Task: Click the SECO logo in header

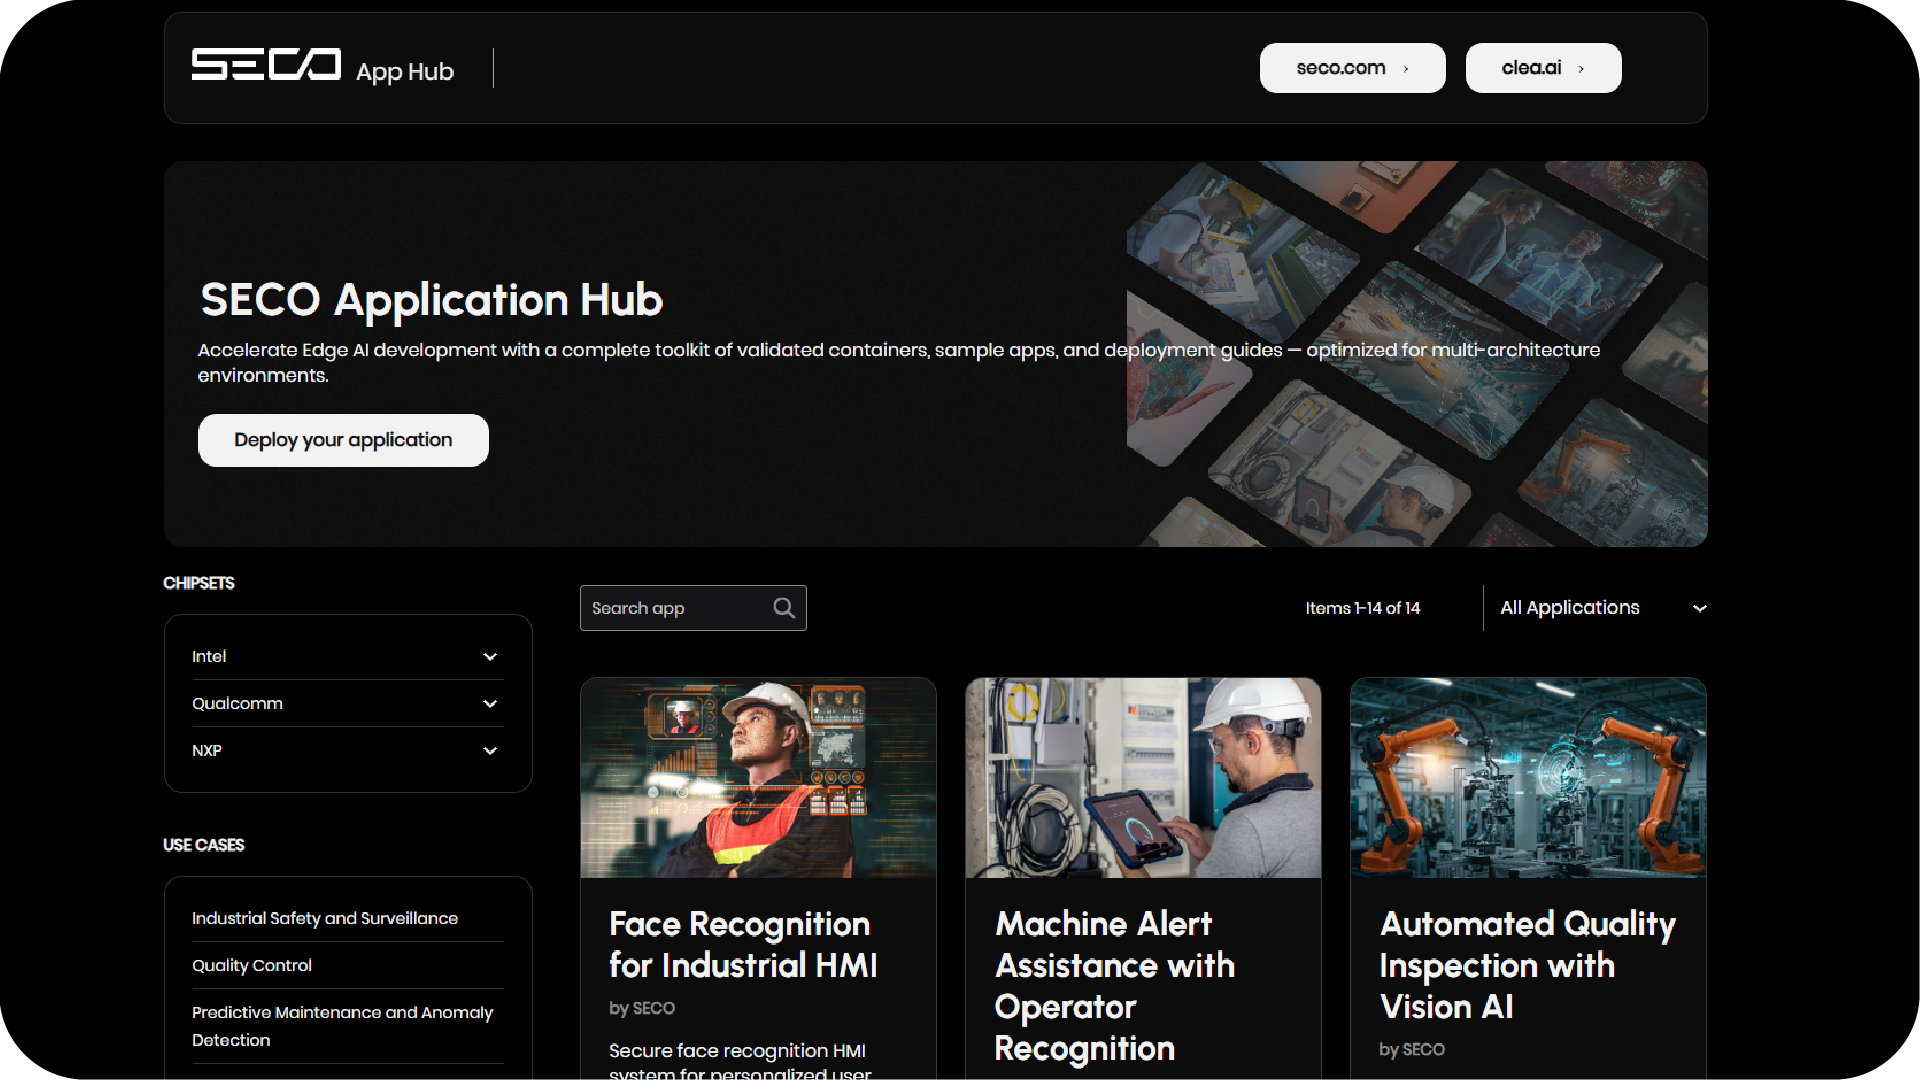Action: (266, 65)
